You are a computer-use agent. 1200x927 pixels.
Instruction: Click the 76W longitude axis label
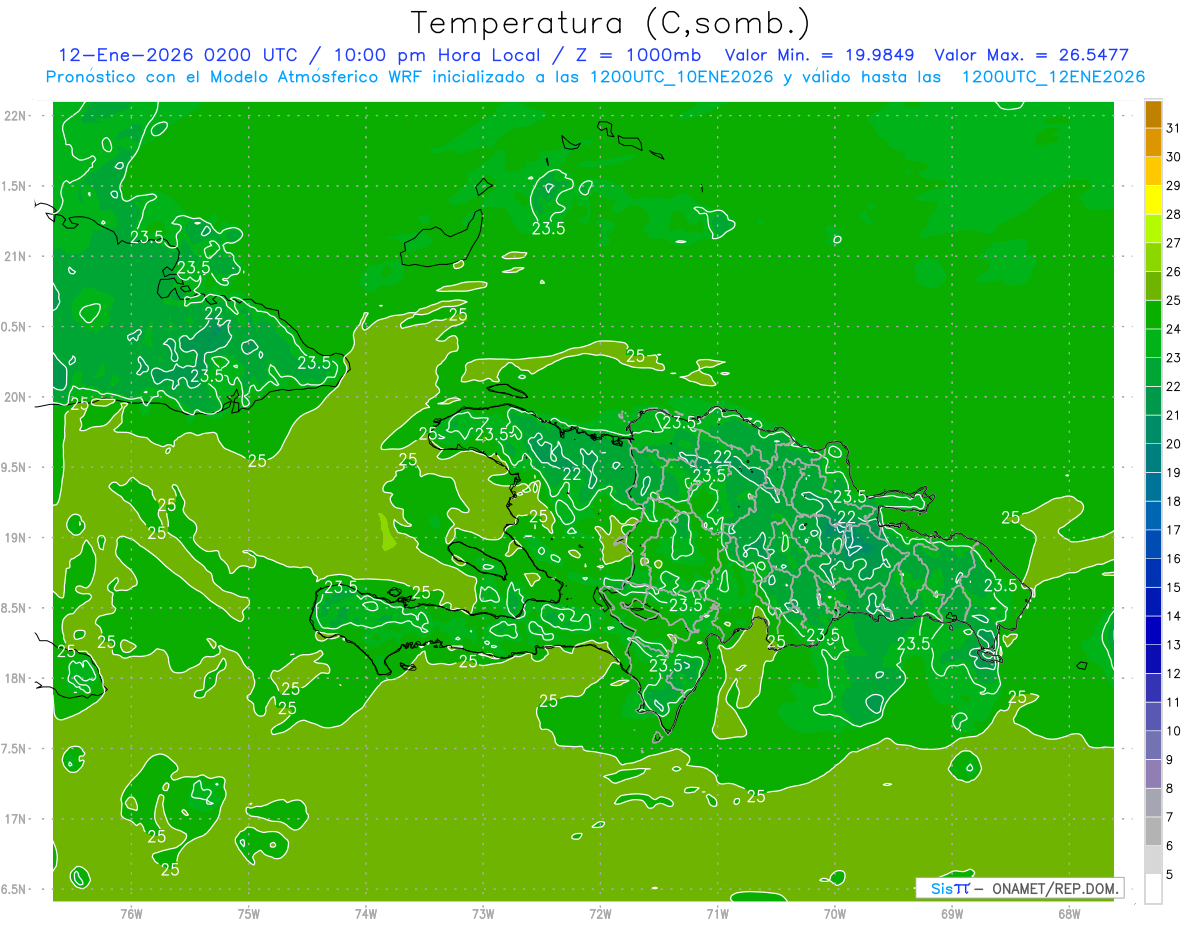click(131, 914)
